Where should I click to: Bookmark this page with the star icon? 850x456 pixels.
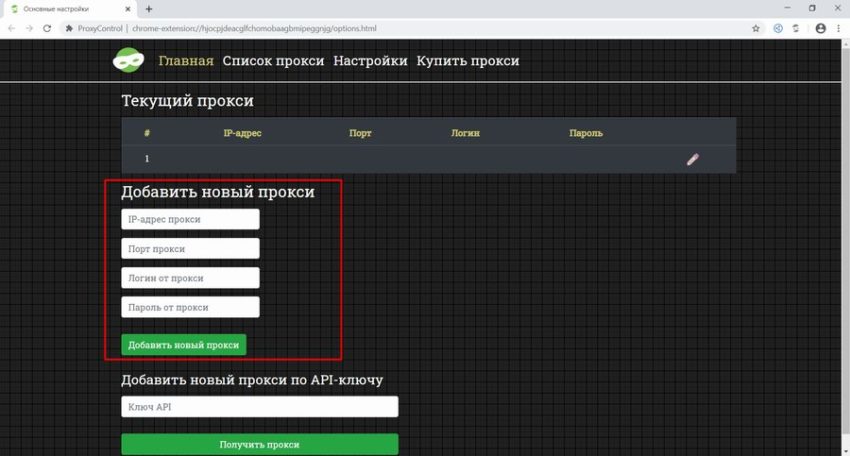click(x=756, y=29)
